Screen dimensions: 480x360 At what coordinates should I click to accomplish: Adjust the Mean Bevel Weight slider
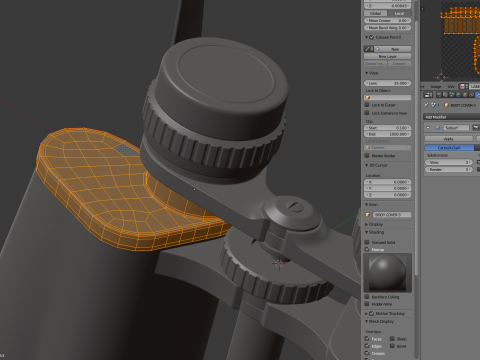pyautogui.click(x=387, y=28)
